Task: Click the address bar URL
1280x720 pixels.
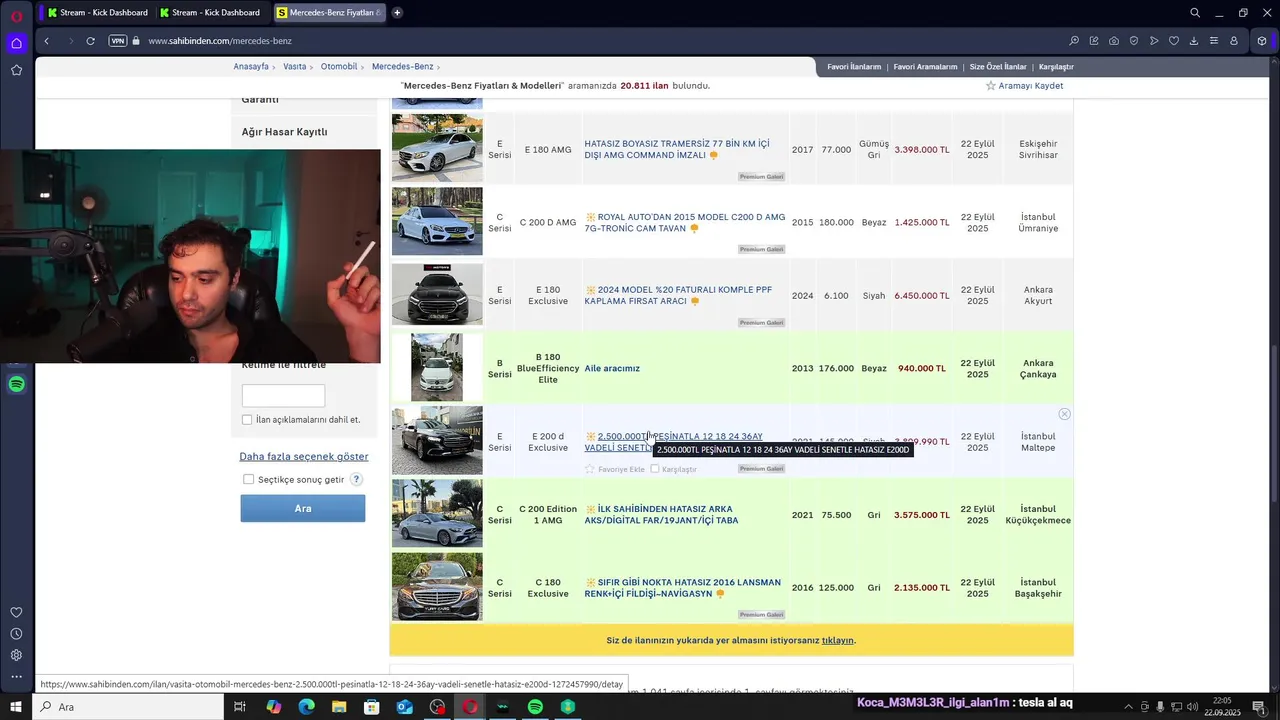Action: [220, 41]
